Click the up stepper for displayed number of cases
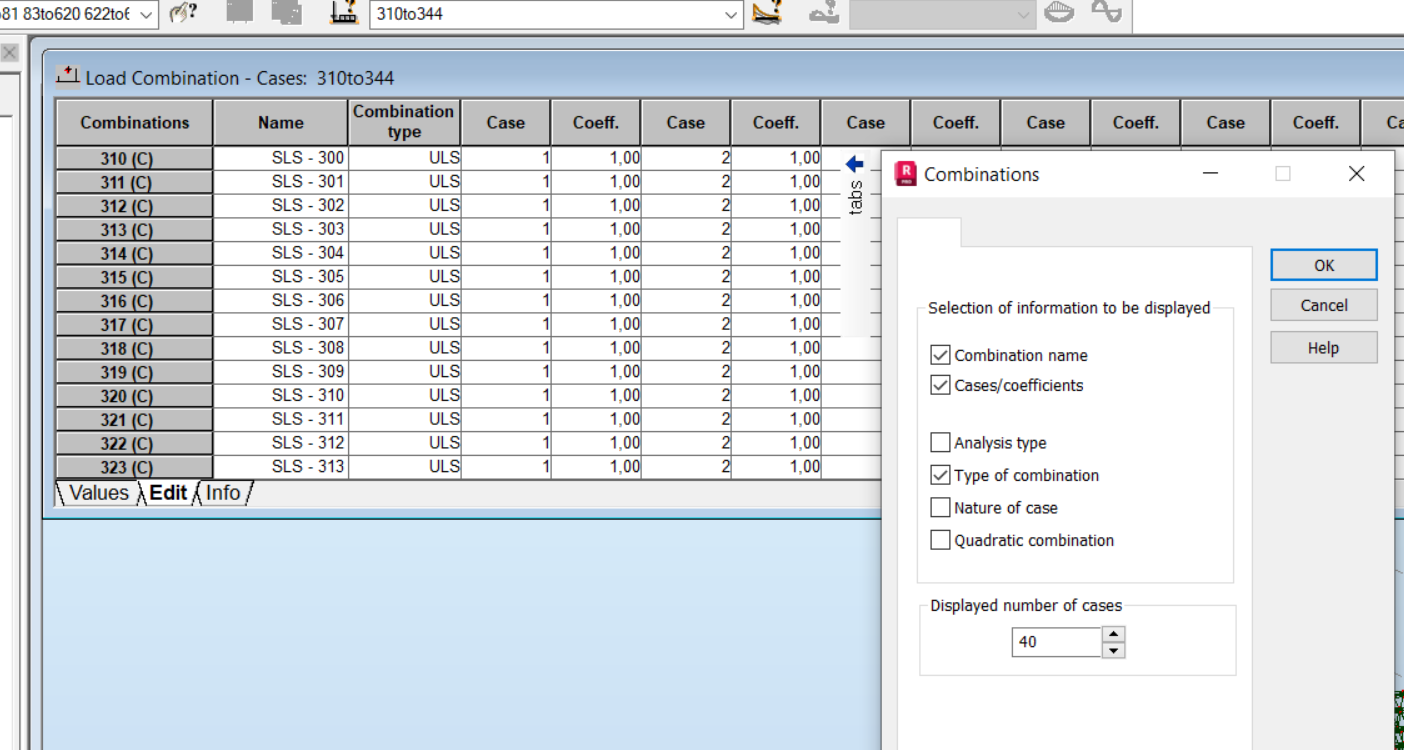 pyautogui.click(x=1113, y=636)
